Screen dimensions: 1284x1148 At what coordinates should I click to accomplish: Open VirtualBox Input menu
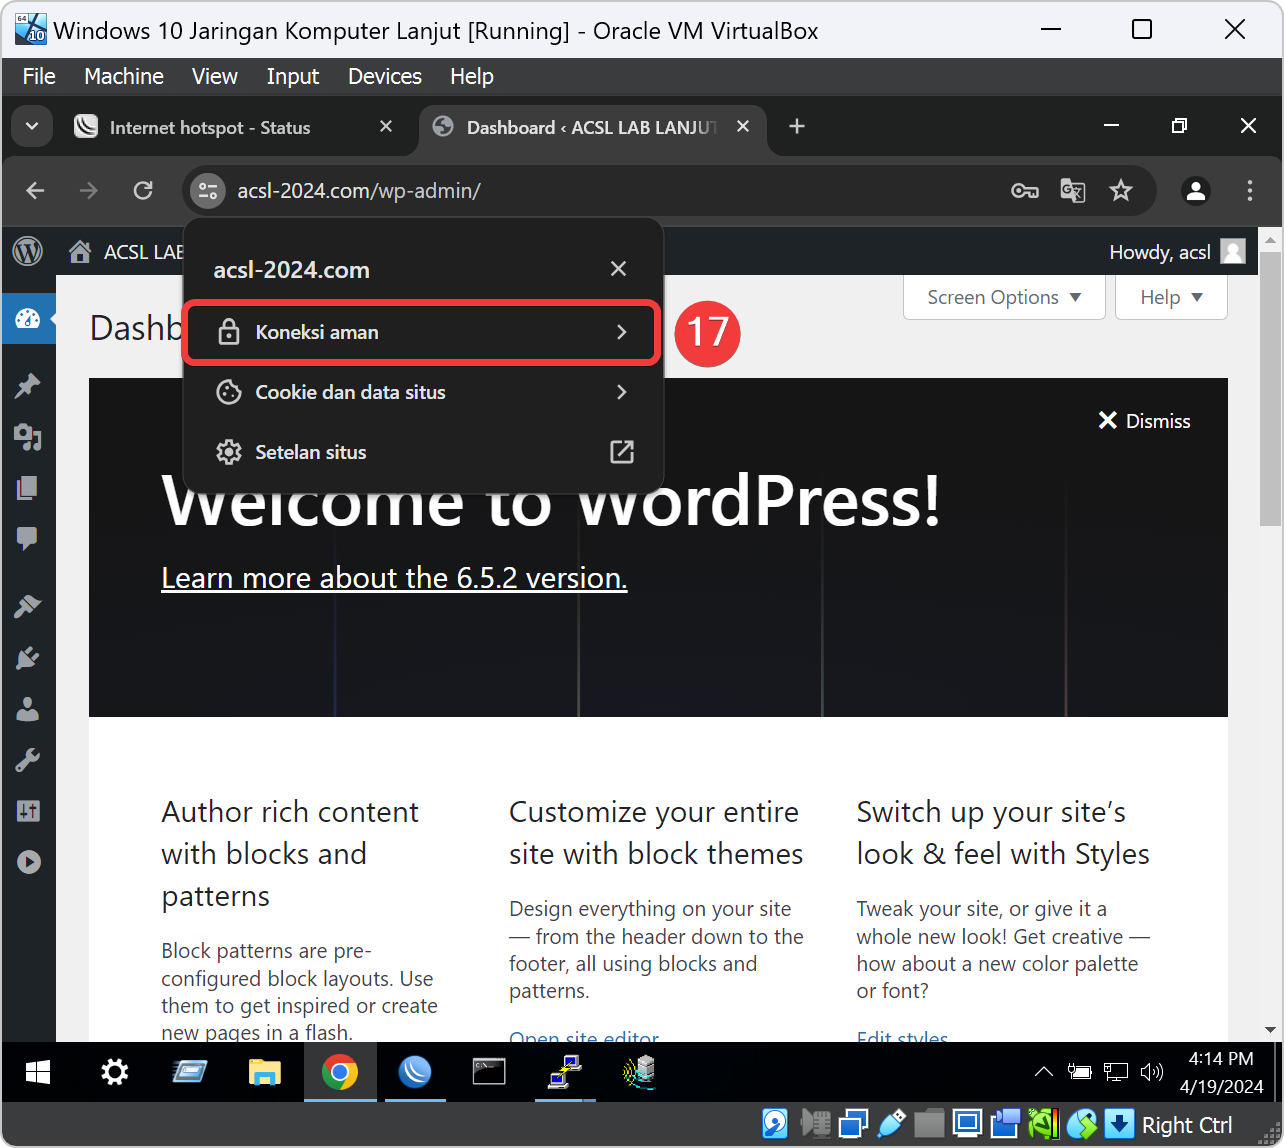(x=293, y=76)
